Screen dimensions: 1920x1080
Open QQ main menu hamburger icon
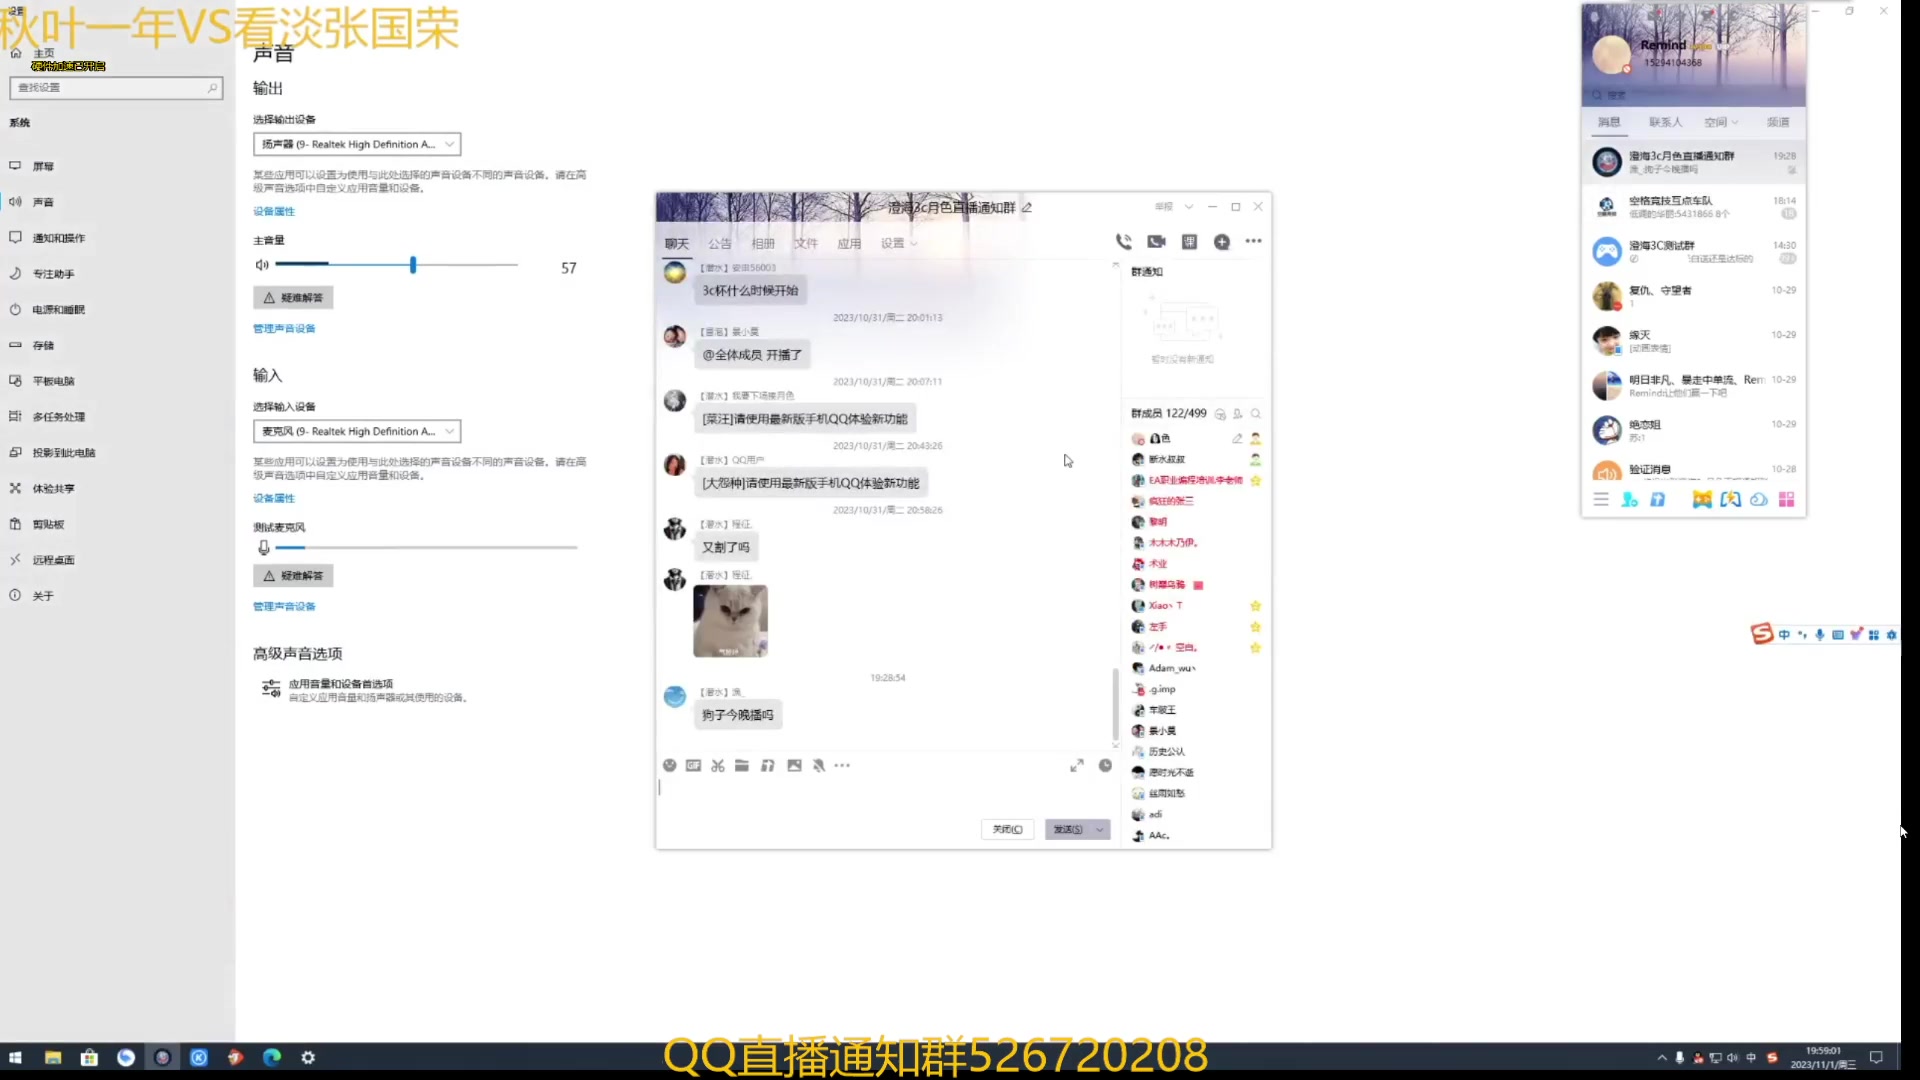[x=1600, y=499]
